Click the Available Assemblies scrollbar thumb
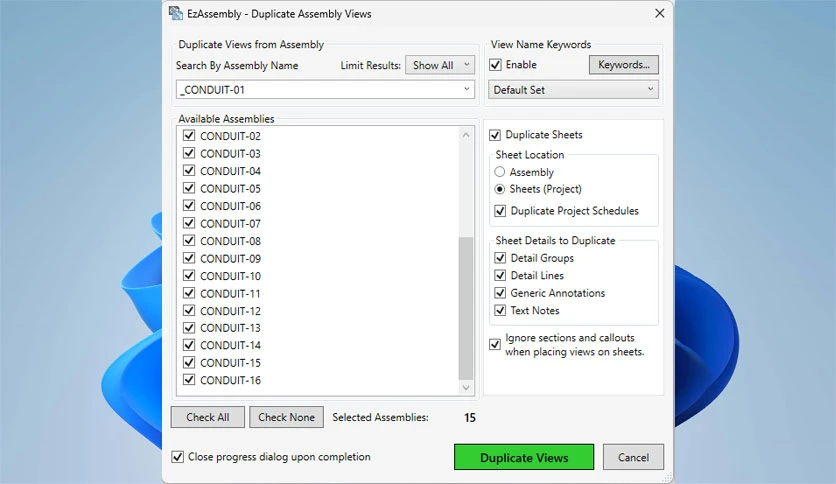 pos(466,308)
